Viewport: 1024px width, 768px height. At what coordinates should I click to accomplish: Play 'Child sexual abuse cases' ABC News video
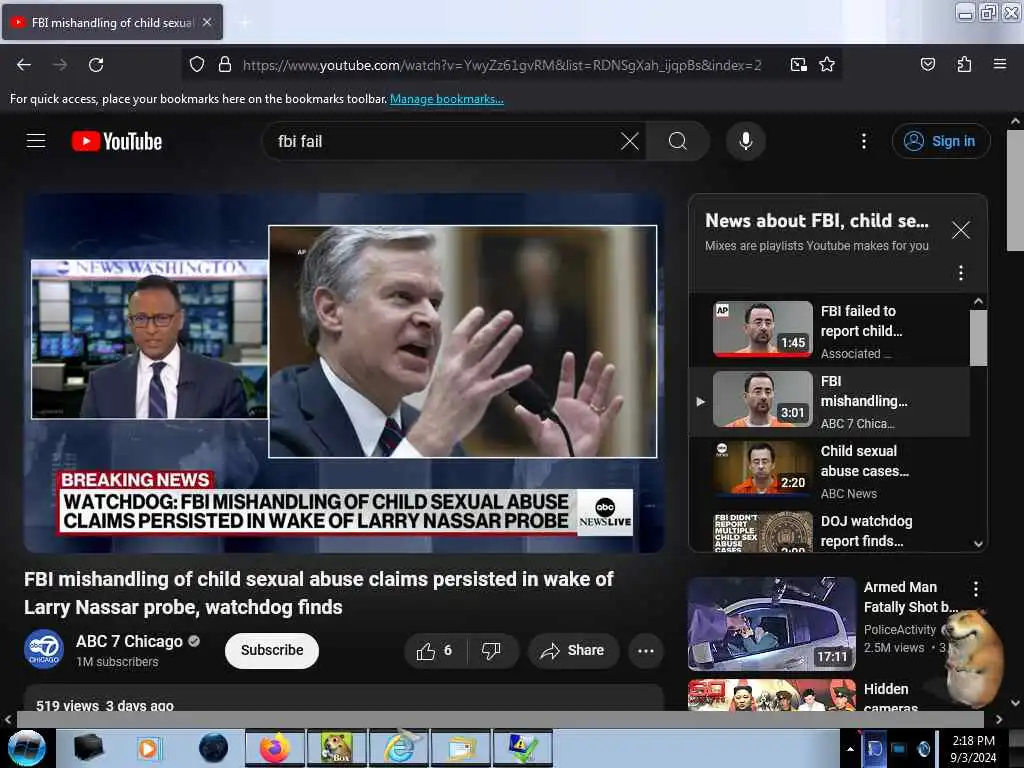[829, 470]
